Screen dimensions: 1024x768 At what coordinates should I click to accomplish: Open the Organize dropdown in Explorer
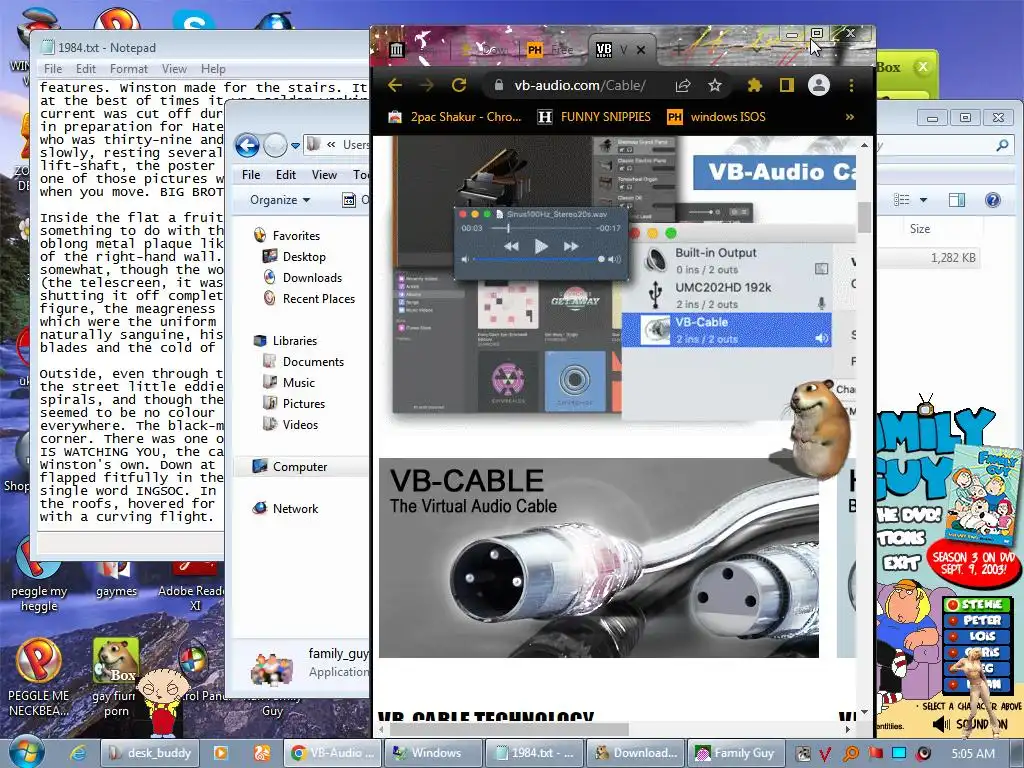(280, 200)
